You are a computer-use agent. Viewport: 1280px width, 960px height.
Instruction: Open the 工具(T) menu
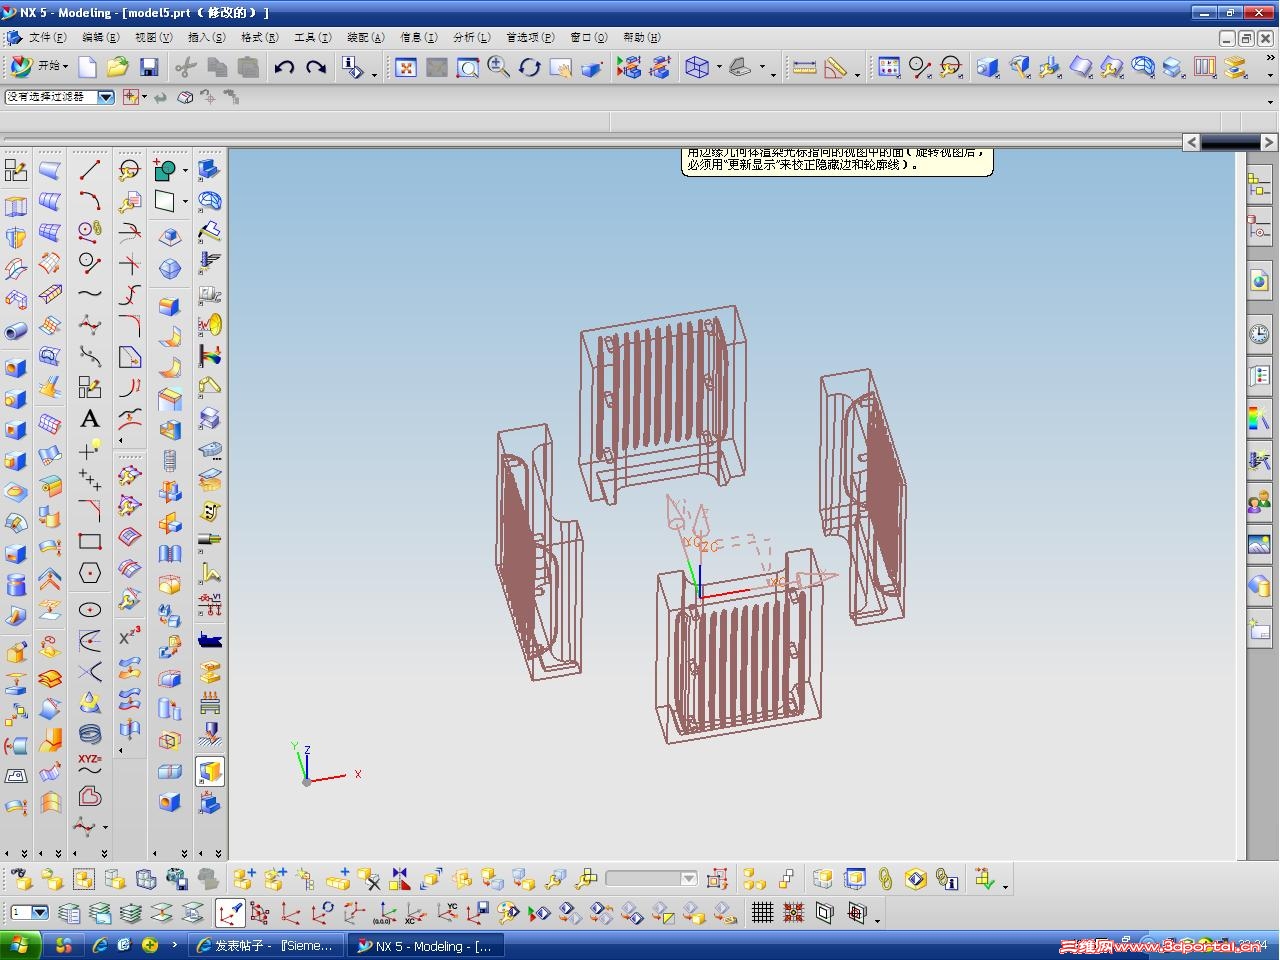[312, 37]
